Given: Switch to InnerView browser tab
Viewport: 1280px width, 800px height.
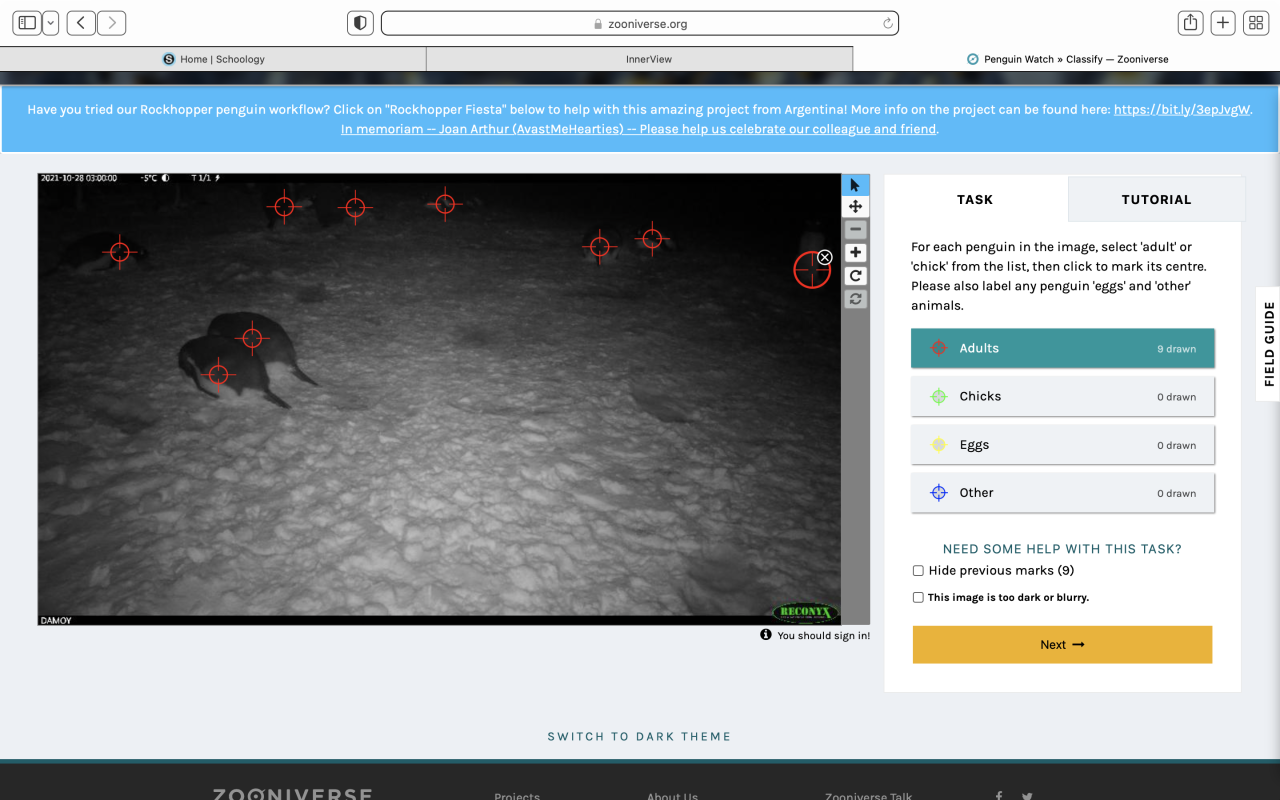Looking at the screenshot, I should 640,59.
